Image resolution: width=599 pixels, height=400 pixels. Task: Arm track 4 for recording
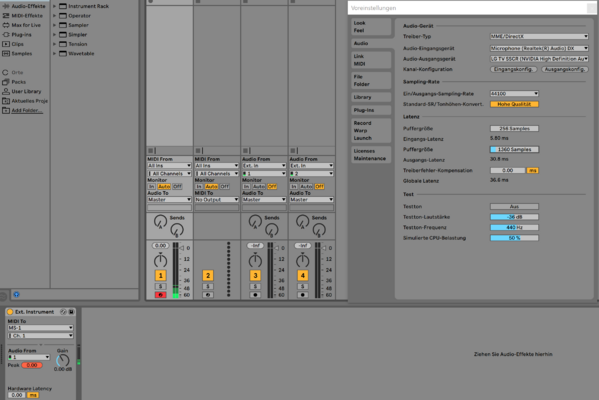pos(303,295)
